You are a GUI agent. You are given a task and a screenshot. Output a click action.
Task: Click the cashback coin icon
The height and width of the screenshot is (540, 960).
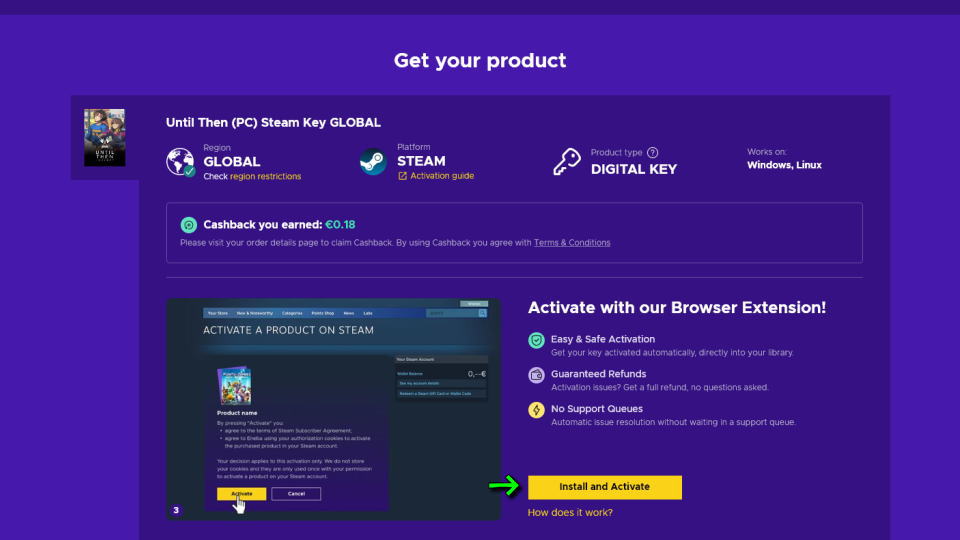click(x=189, y=225)
